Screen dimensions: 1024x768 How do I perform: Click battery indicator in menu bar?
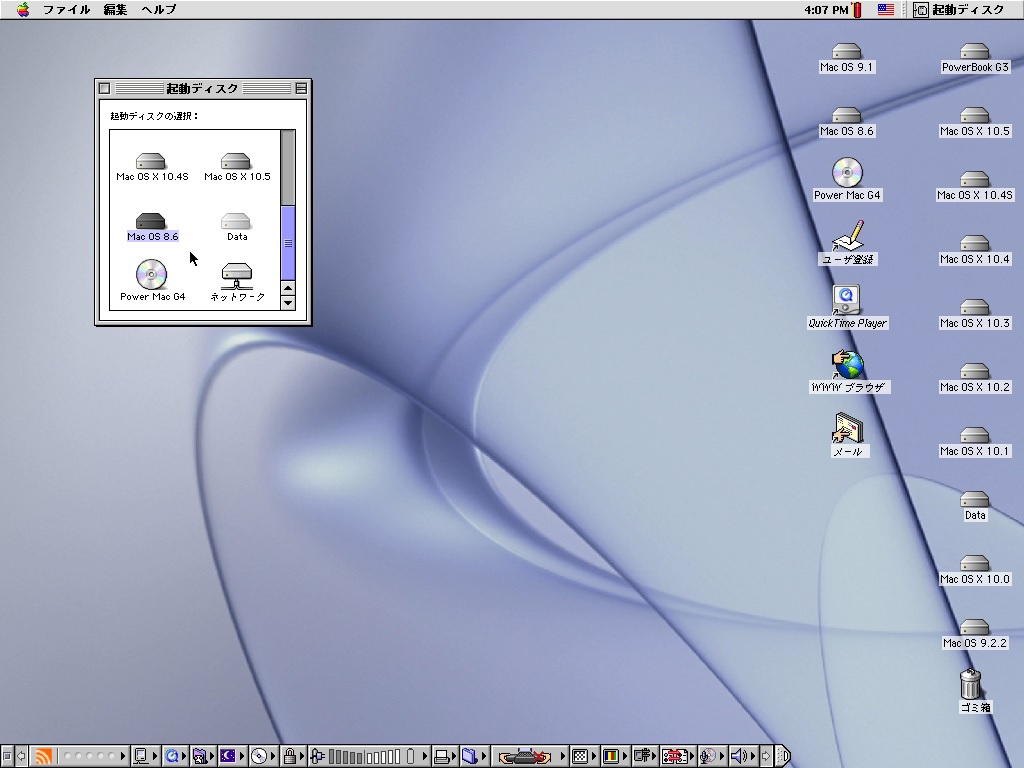(857, 9)
